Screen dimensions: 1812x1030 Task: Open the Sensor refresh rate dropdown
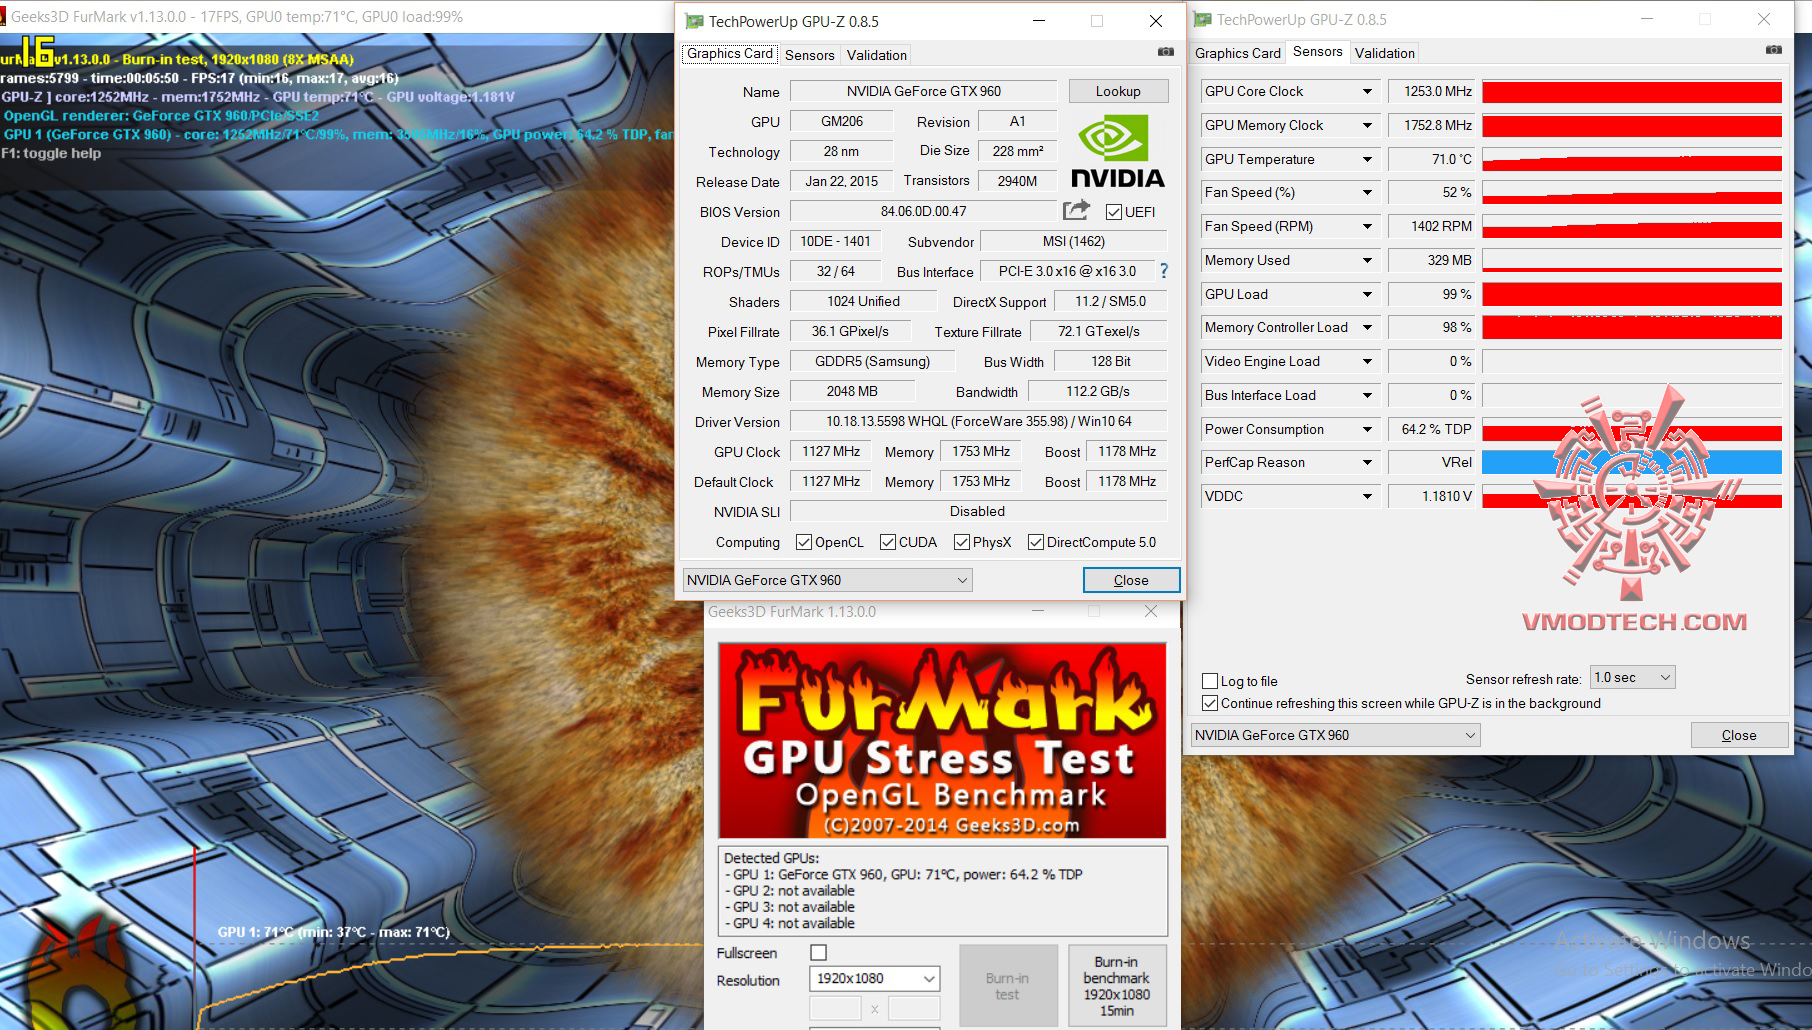(1632, 678)
